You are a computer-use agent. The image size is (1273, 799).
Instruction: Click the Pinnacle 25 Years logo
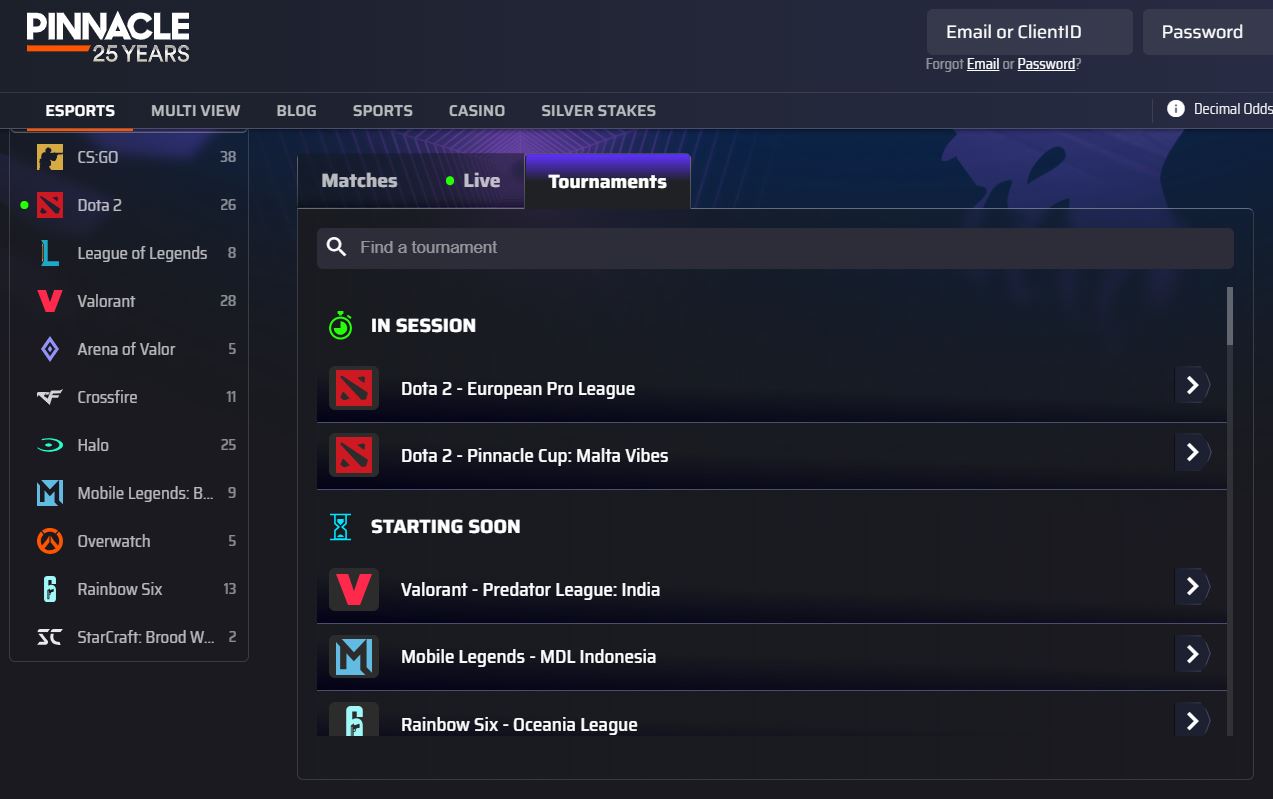(108, 38)
